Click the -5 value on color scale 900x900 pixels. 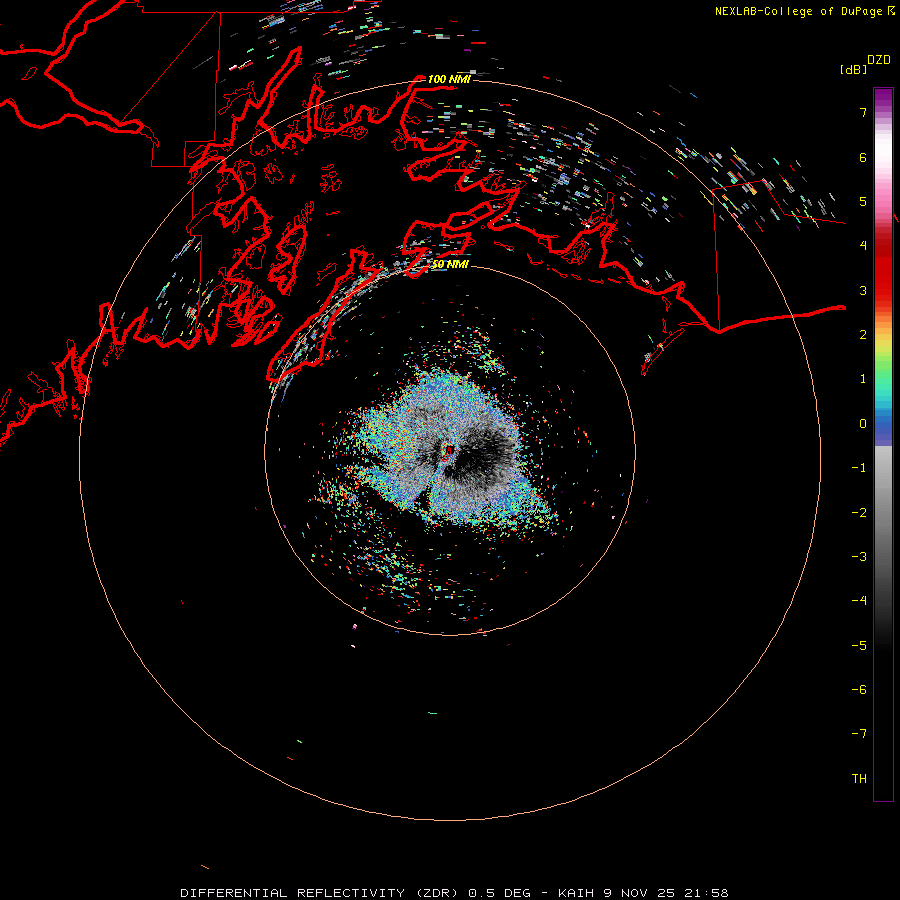tap(859, 646)
